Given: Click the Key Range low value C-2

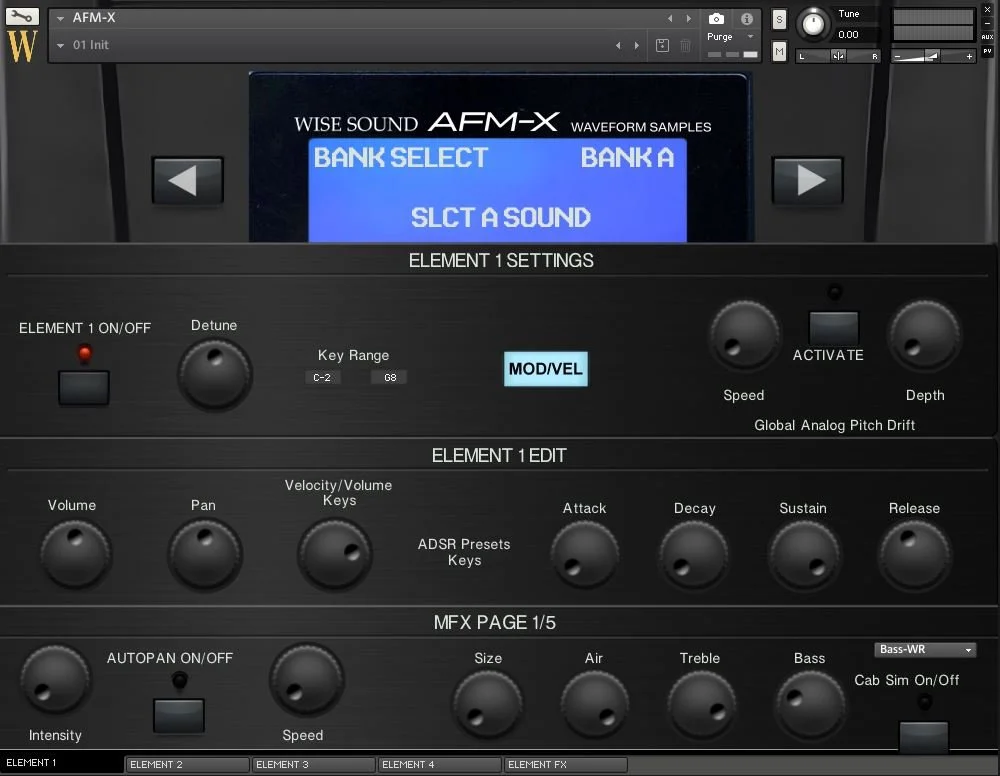Looking at the screenshot, I should (x=322, y=377).
